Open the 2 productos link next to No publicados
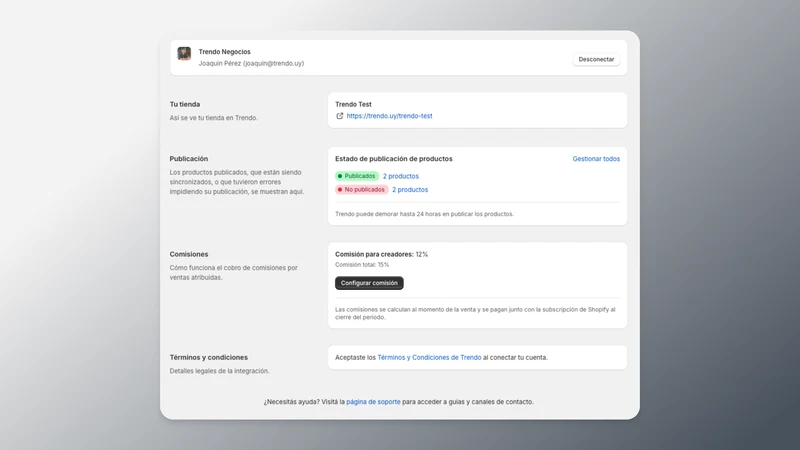The image size is (800, 450). pyautogui.click(x=410, y=189)
